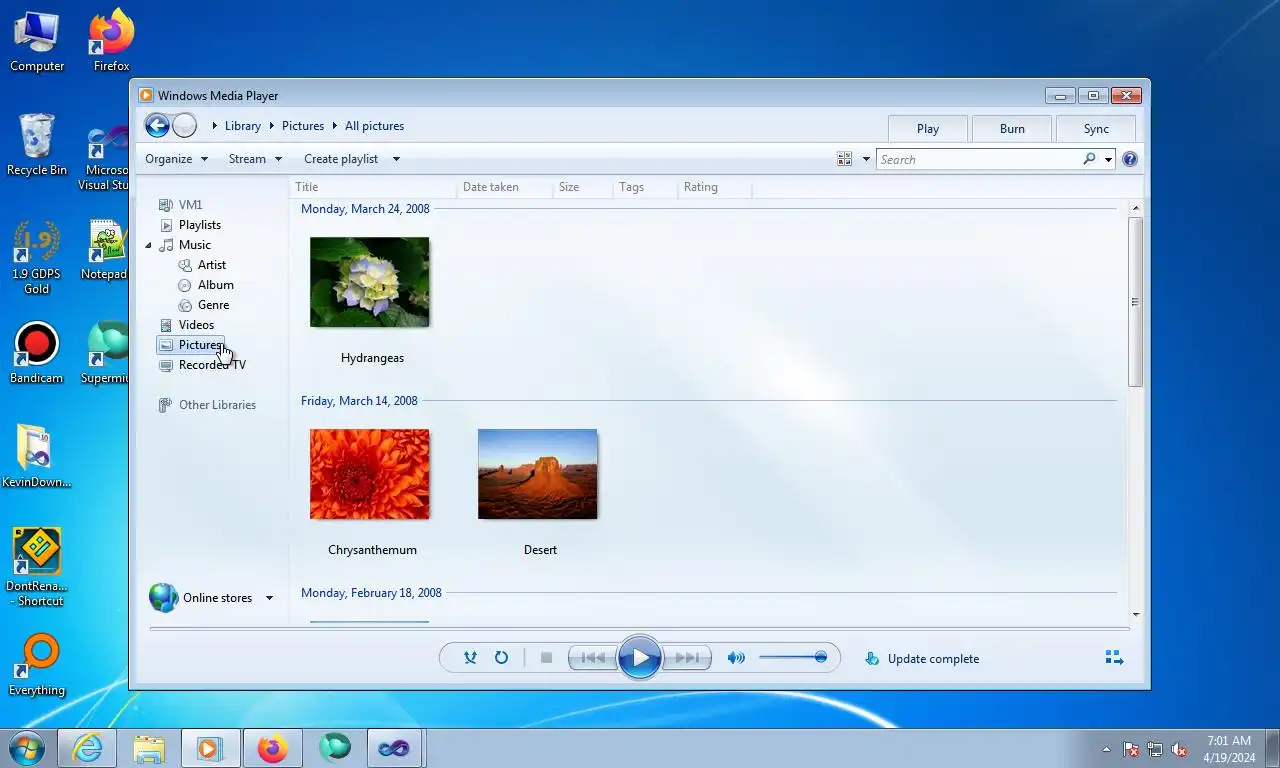Open the Online stores dropdown arrow
Screen dimensions: 1280x768
269,598
